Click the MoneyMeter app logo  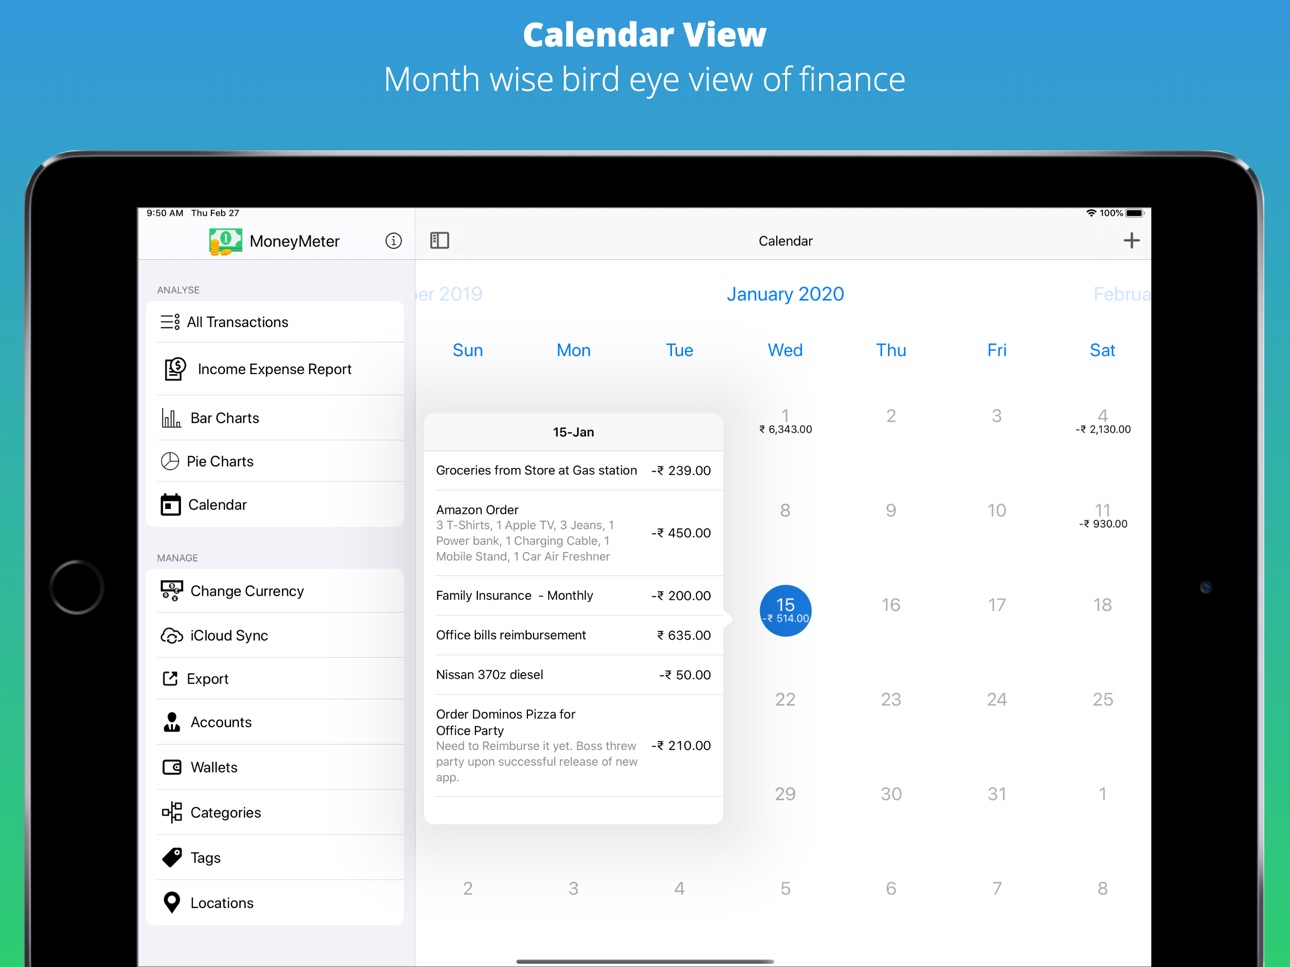[x=225, y=241]
